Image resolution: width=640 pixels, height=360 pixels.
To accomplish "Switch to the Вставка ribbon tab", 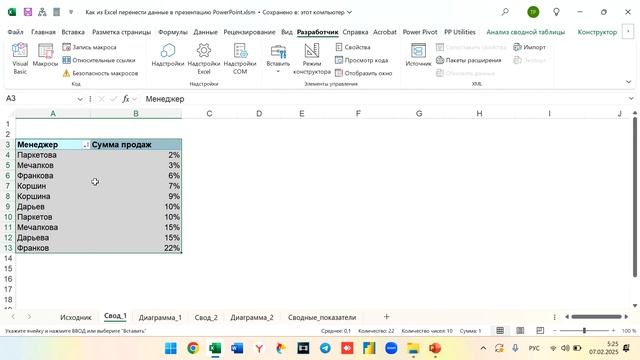I will (x=73, y=32).
